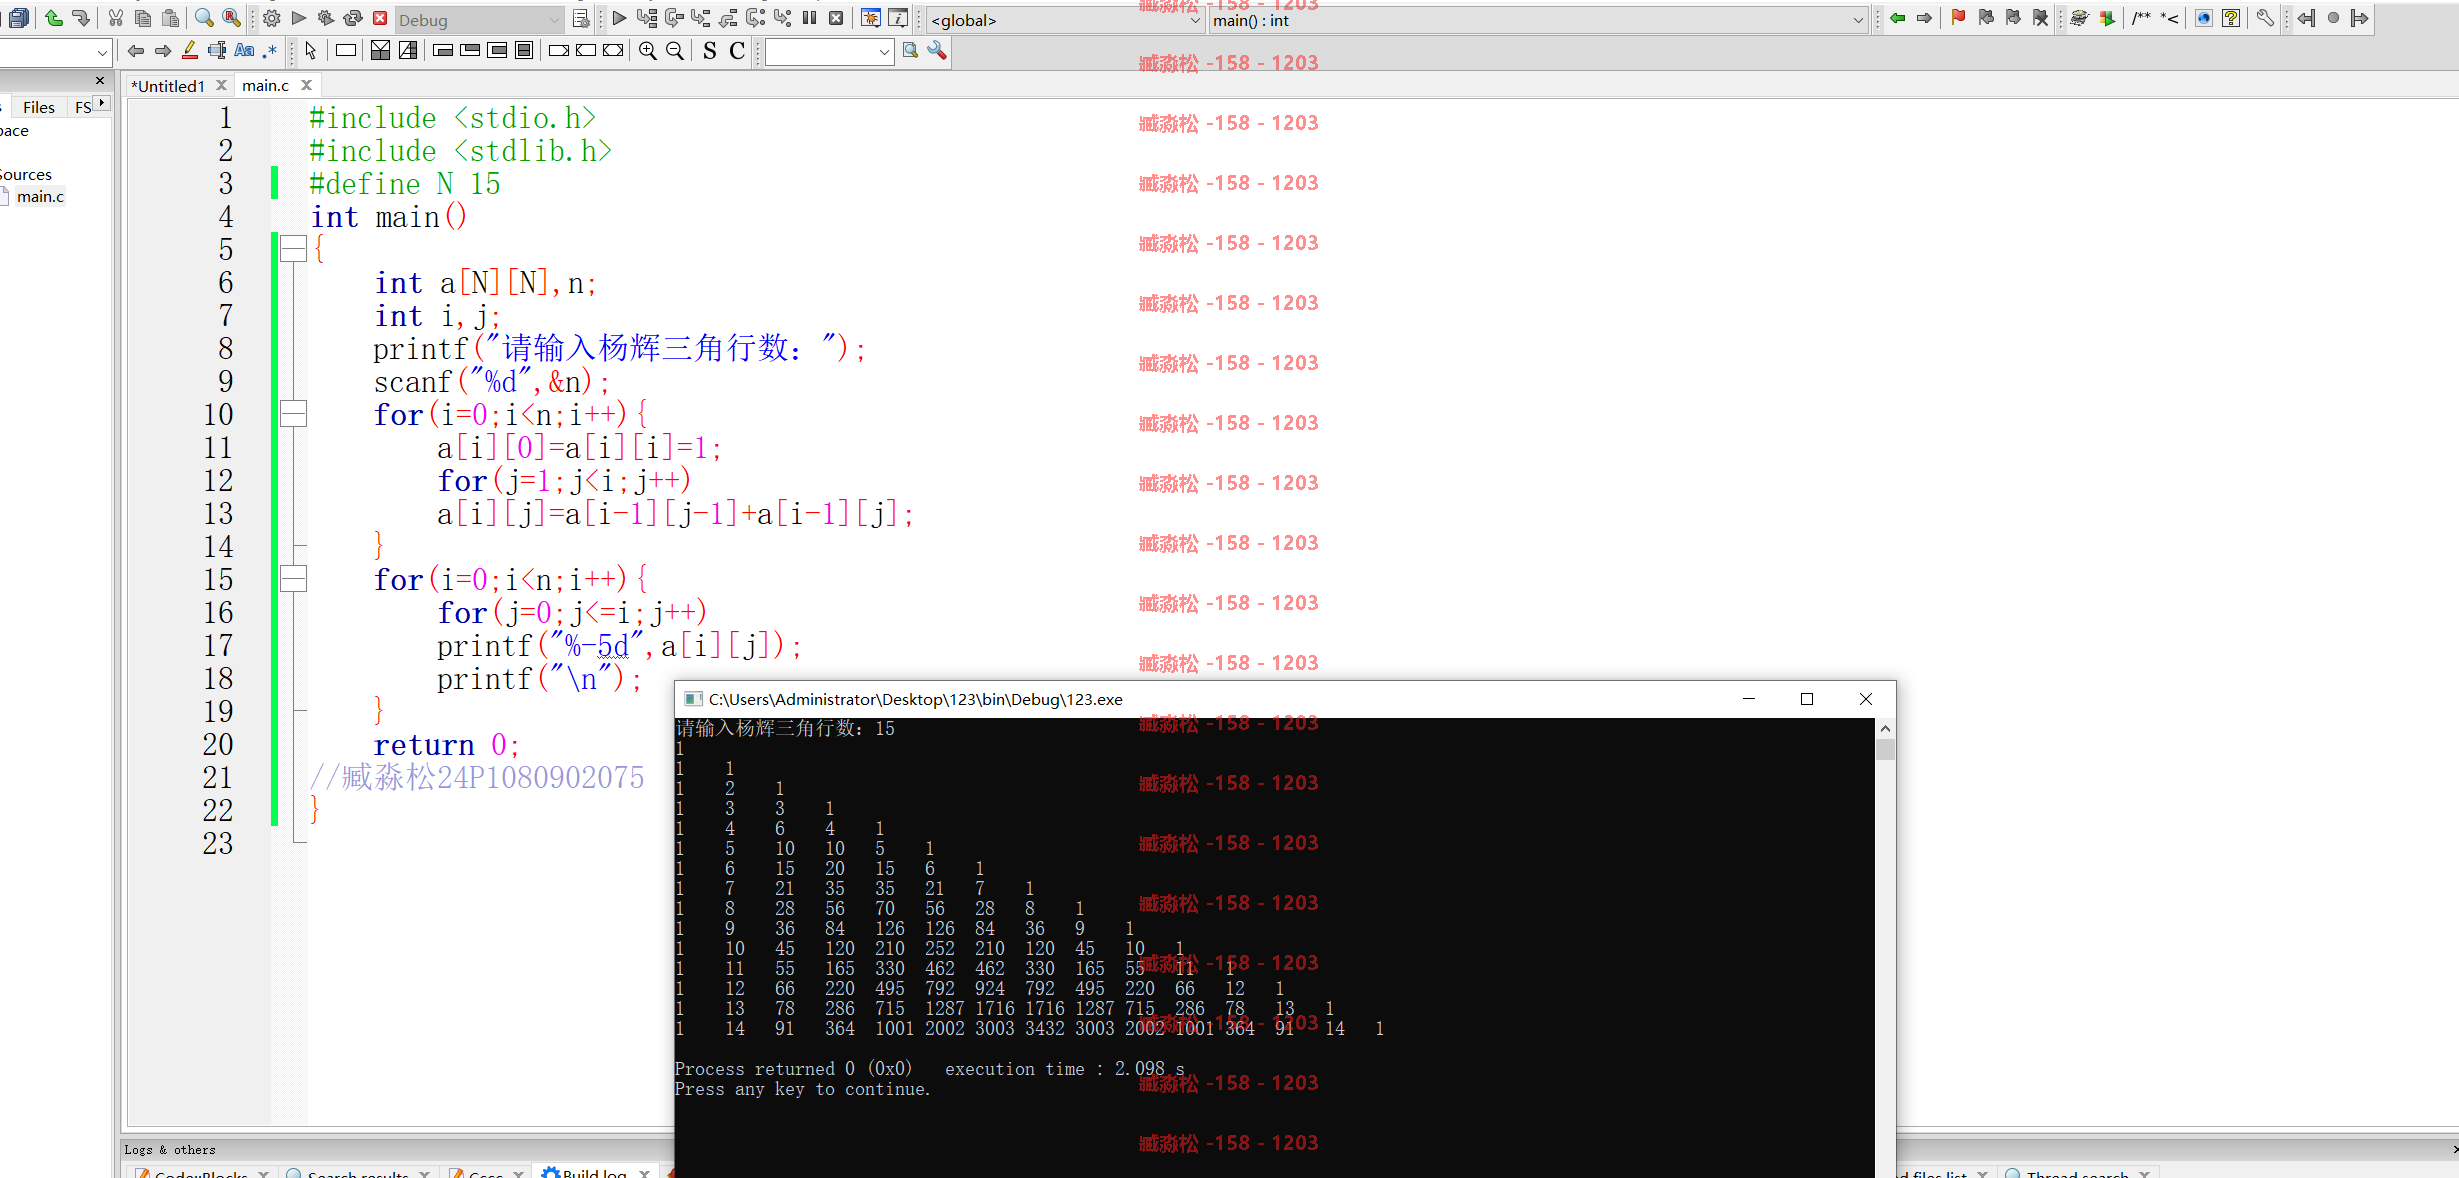Run the search beside the text dropdown

tap(910, 50)
